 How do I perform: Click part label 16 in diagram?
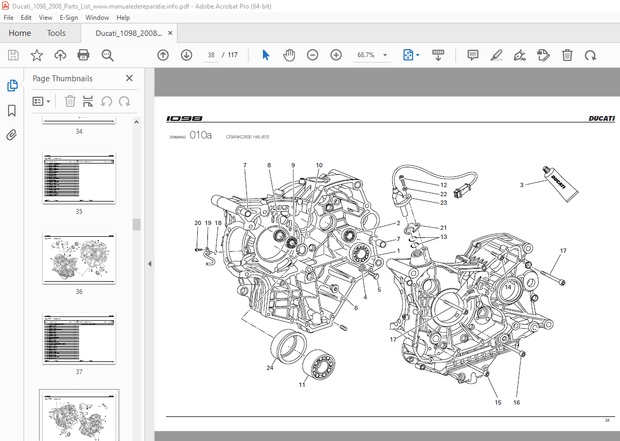click(x=516, y=402)
